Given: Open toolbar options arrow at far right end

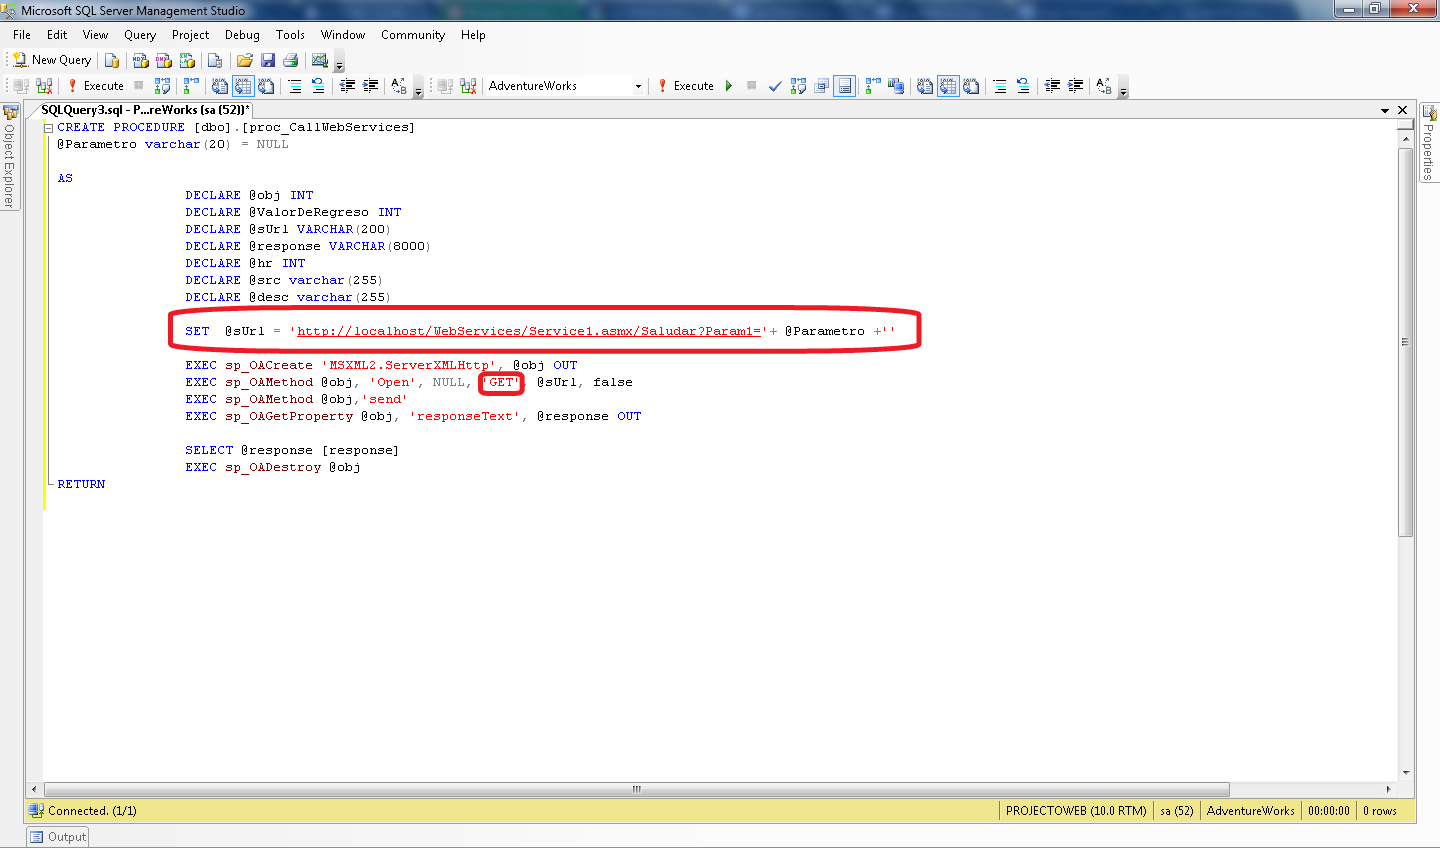Looking at the screenshot, I should (1123, 89).
